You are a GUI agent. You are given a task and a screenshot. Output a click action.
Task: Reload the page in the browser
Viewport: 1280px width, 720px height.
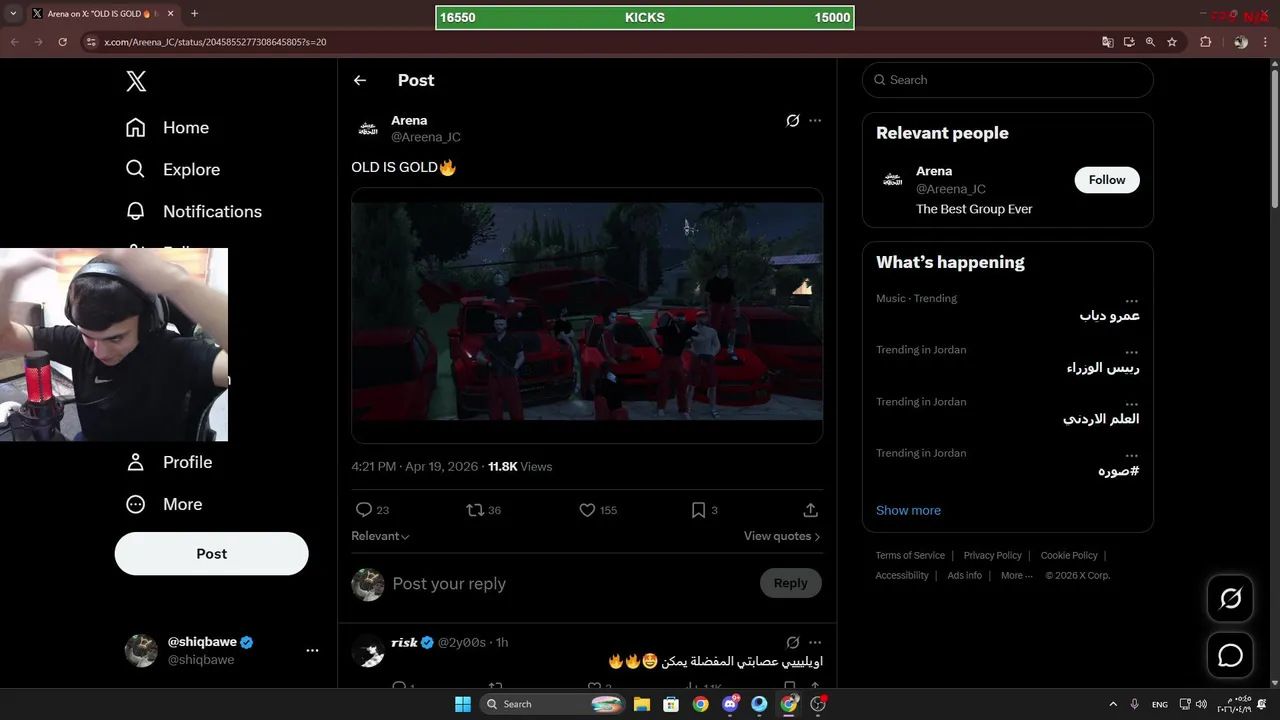pos(62,42)
